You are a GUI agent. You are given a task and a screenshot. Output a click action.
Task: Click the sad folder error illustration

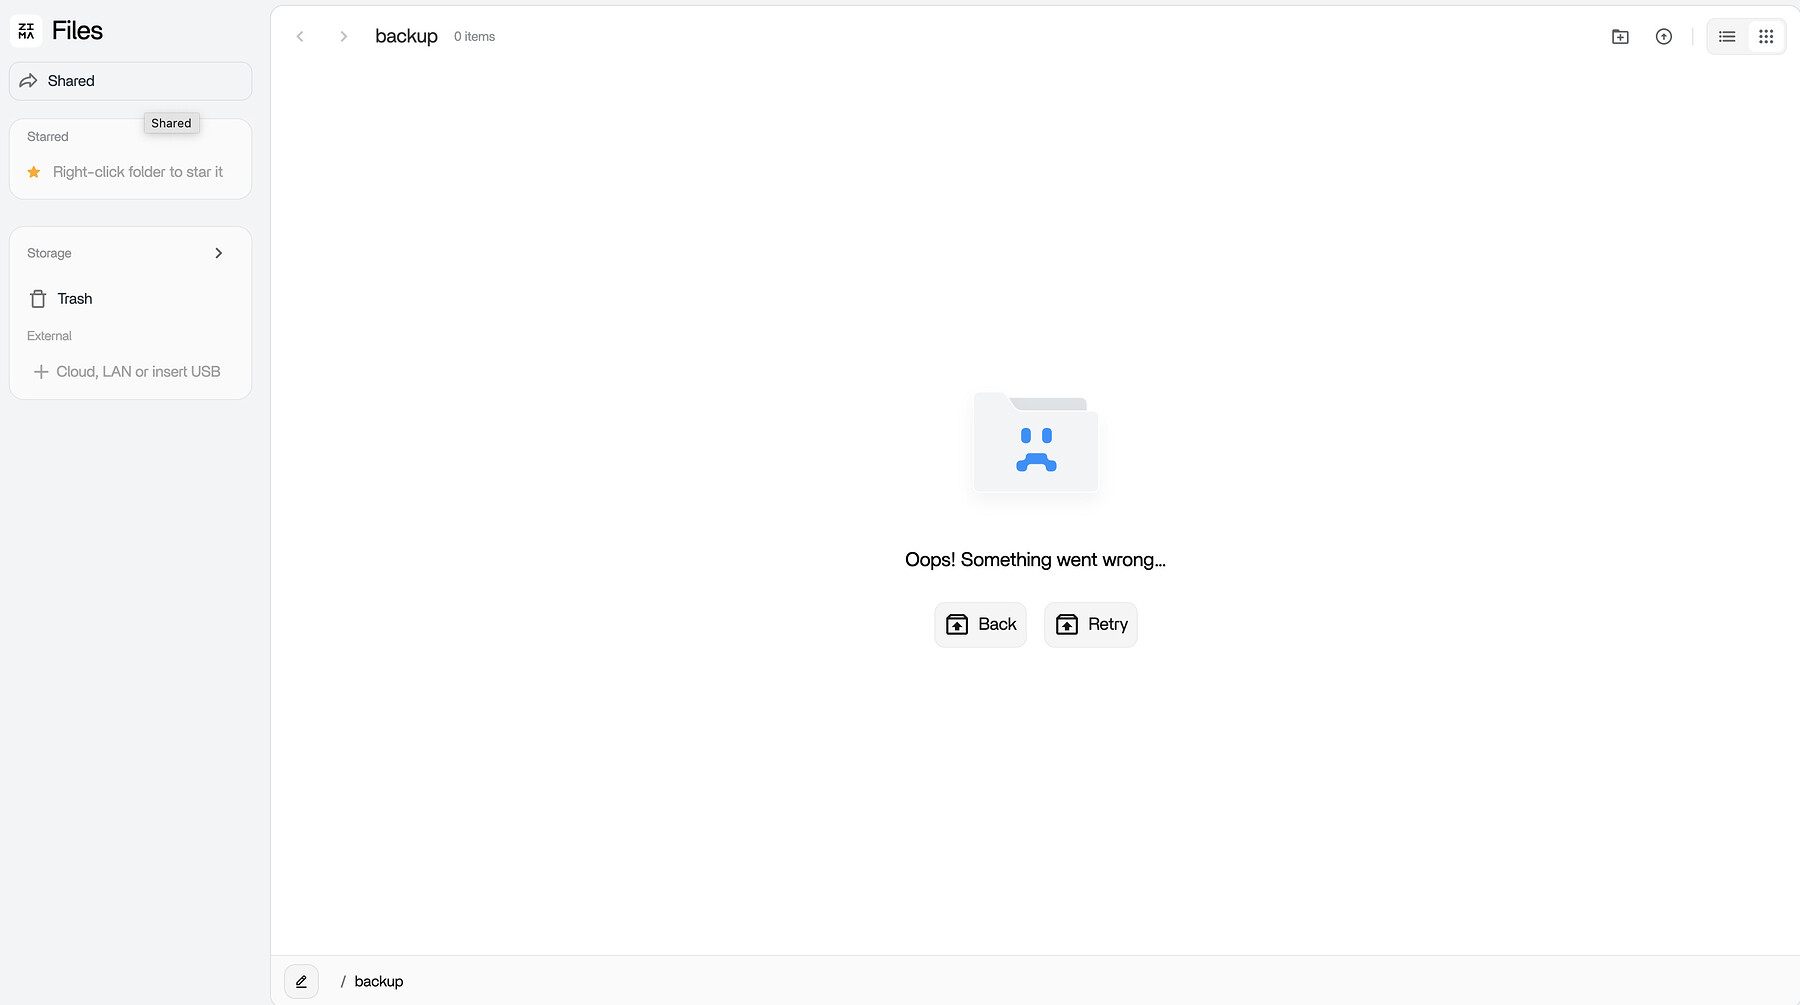point(1034,443)
